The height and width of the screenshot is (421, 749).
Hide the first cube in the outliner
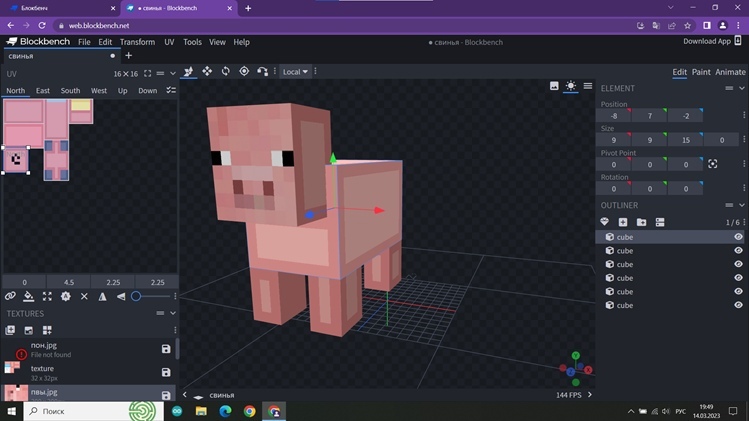tap(738, 237)
